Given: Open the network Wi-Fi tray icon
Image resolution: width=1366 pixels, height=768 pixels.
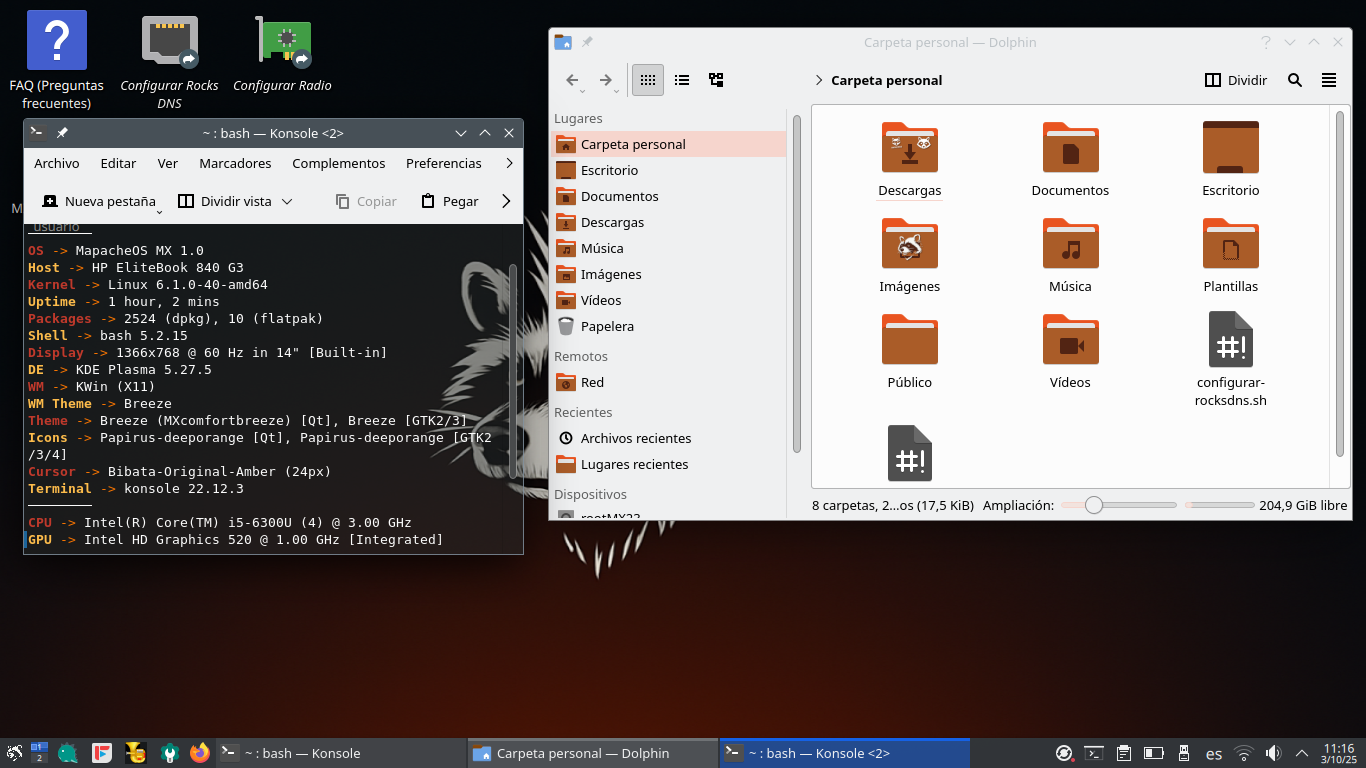Looking at the screenshot, I should [x=1244, y=753].
